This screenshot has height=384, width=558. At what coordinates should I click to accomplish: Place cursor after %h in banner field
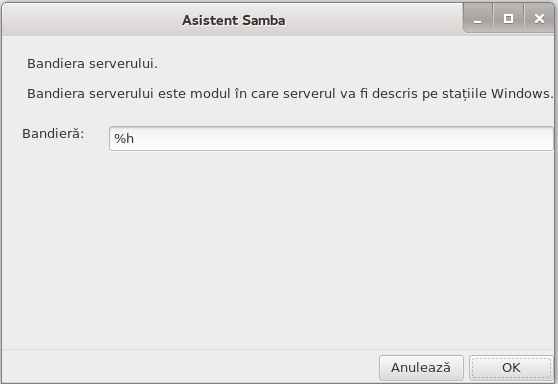tap(136, 138)
